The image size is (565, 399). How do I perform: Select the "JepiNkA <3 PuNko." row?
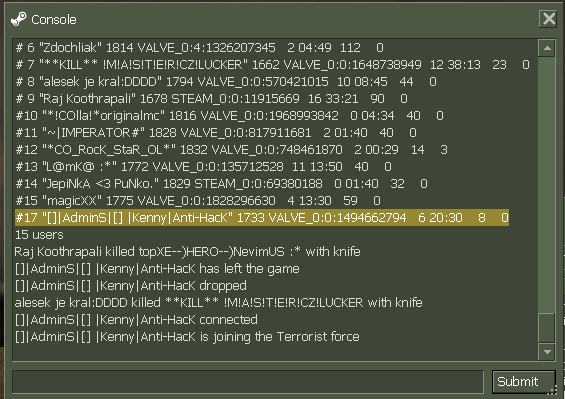[221, 183]
